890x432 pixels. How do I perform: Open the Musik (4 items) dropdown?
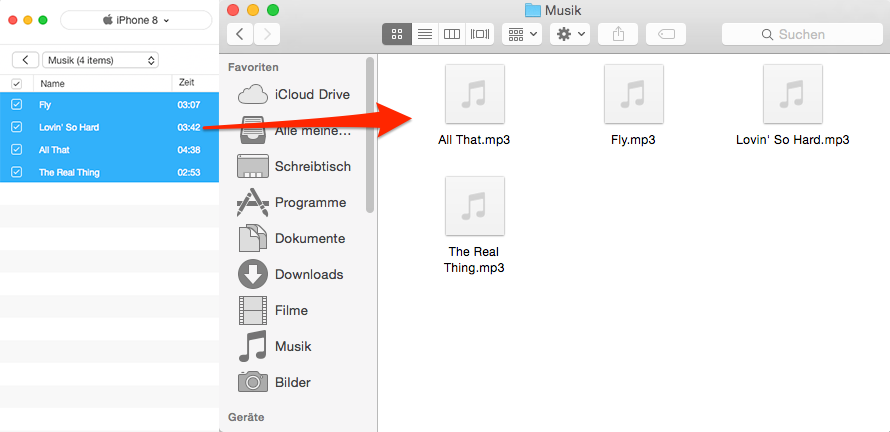(100, 60)
